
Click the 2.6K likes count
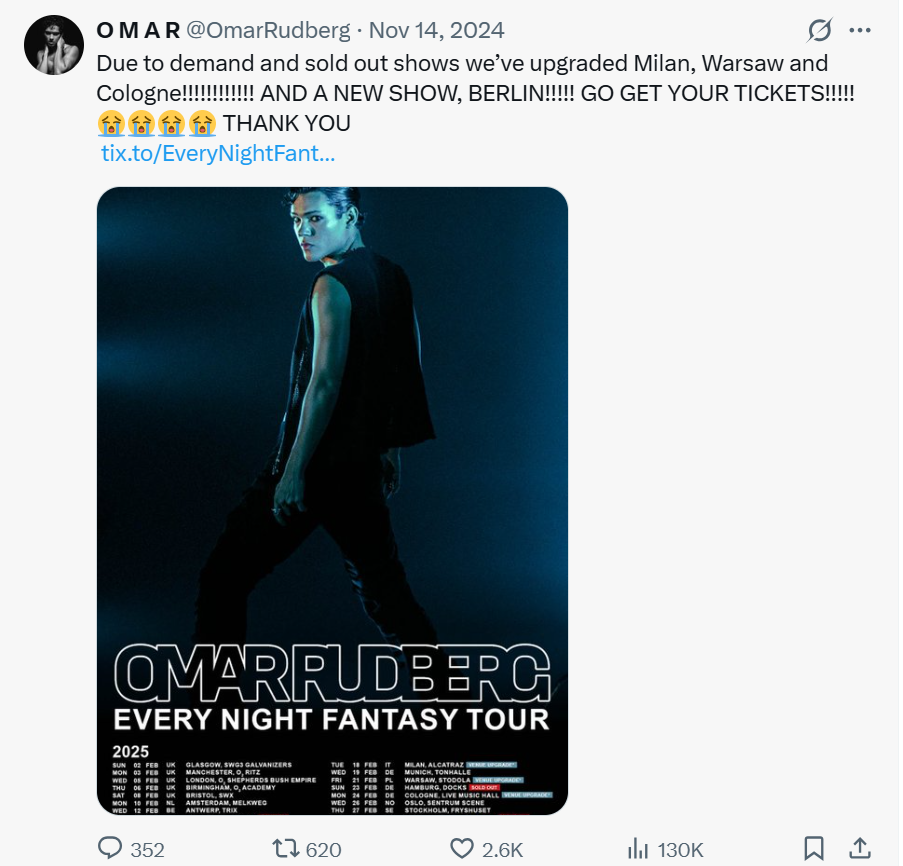tap(502, 850)
